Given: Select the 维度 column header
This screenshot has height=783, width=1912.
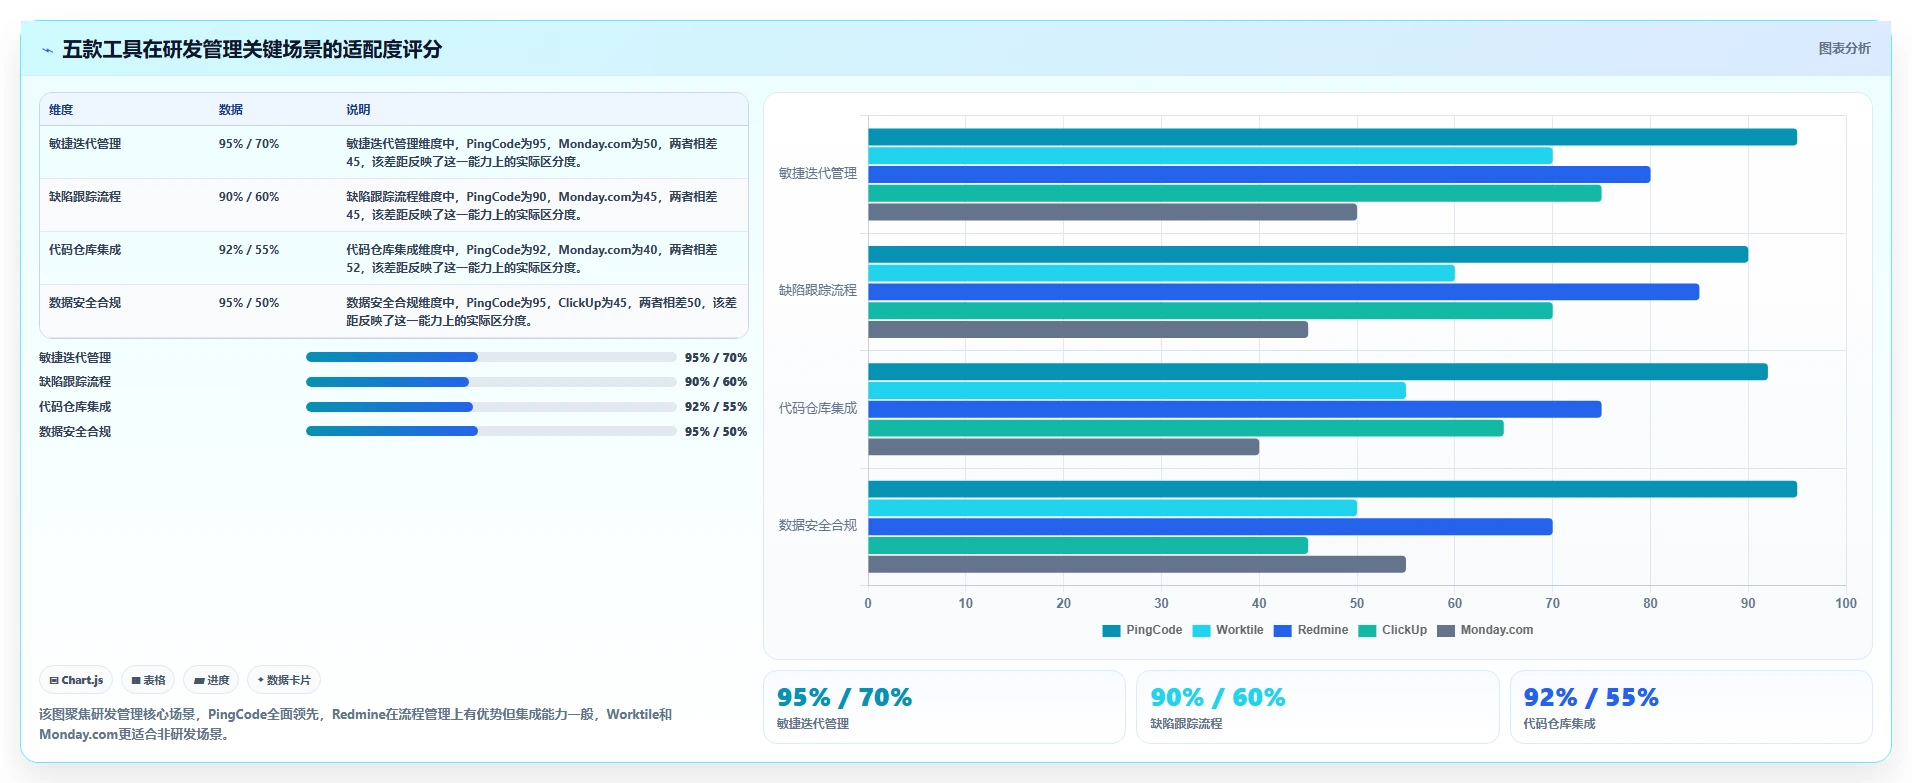Looking at the screenshot, I should (61, 110).
